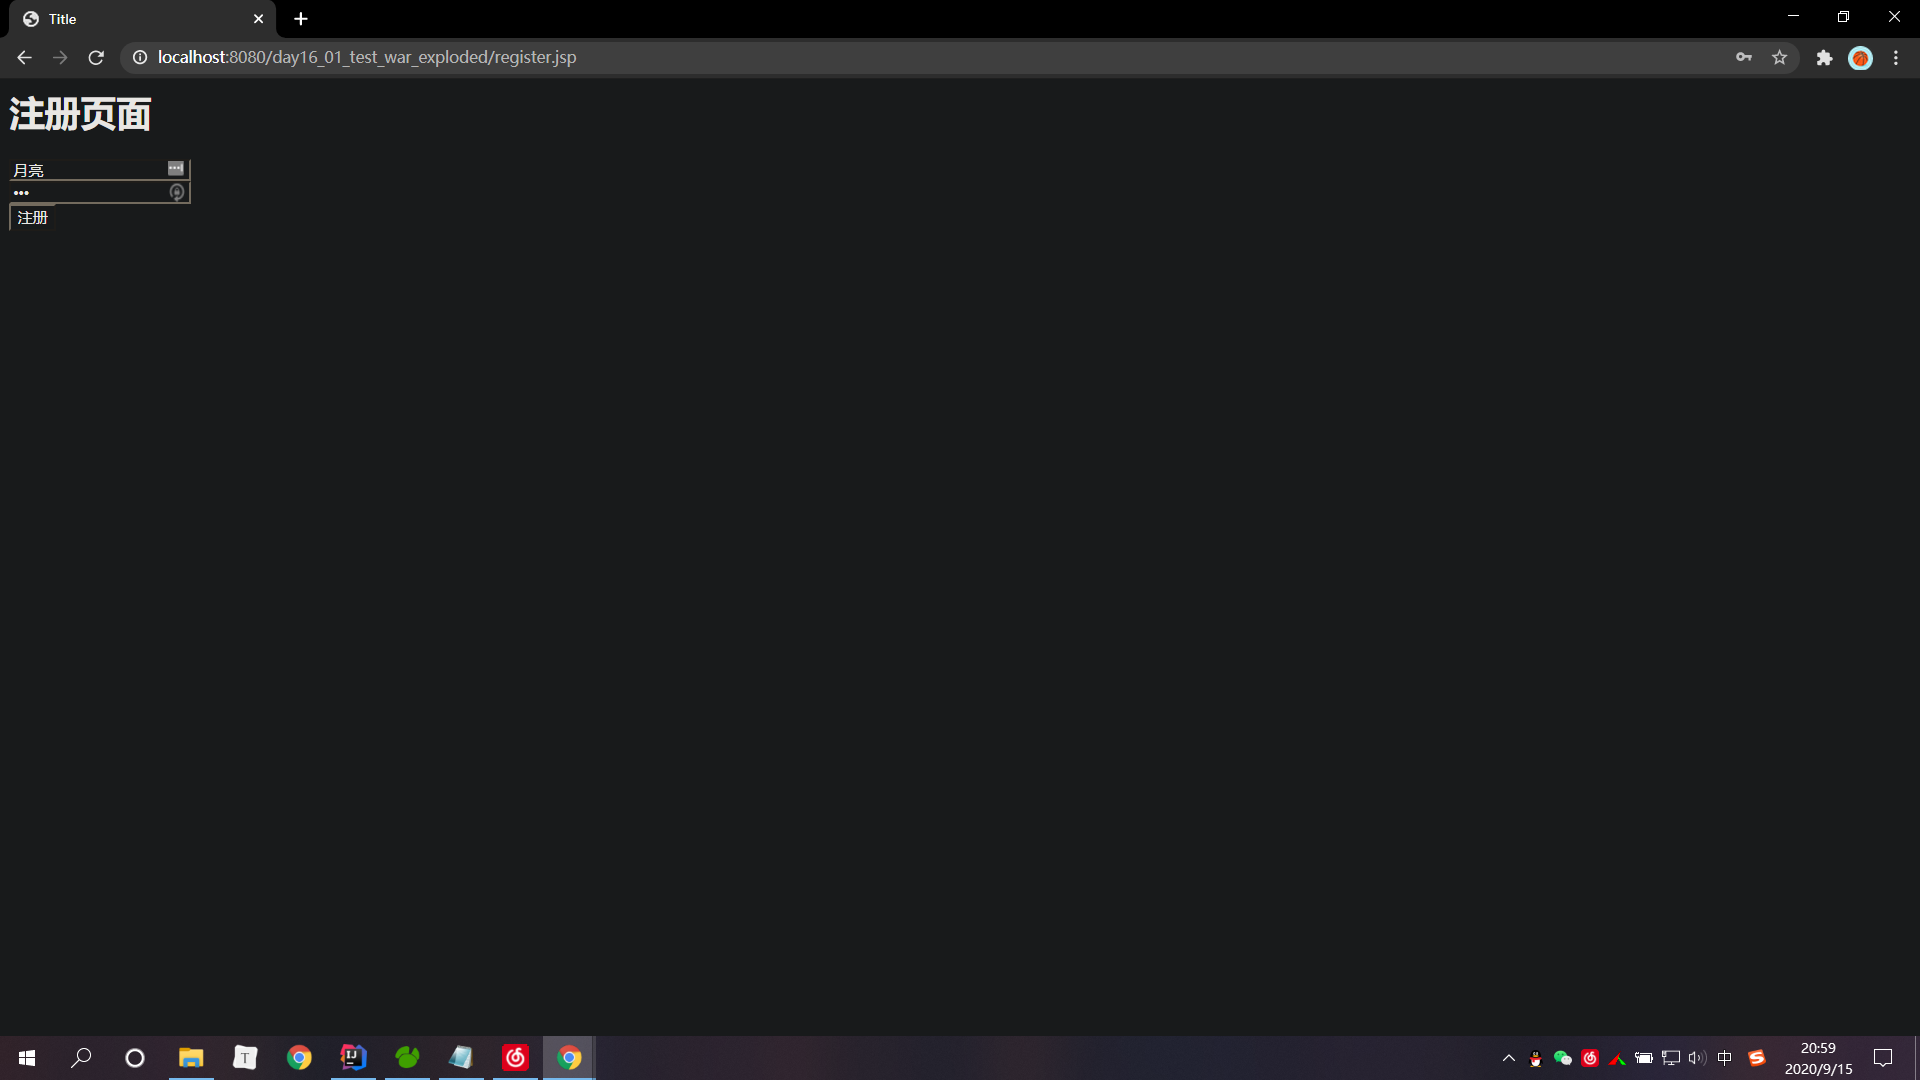The height and width of the screenshot is (1080, 1920).
Task: Open saved passwords key icon
Action: click(1744, 58)
